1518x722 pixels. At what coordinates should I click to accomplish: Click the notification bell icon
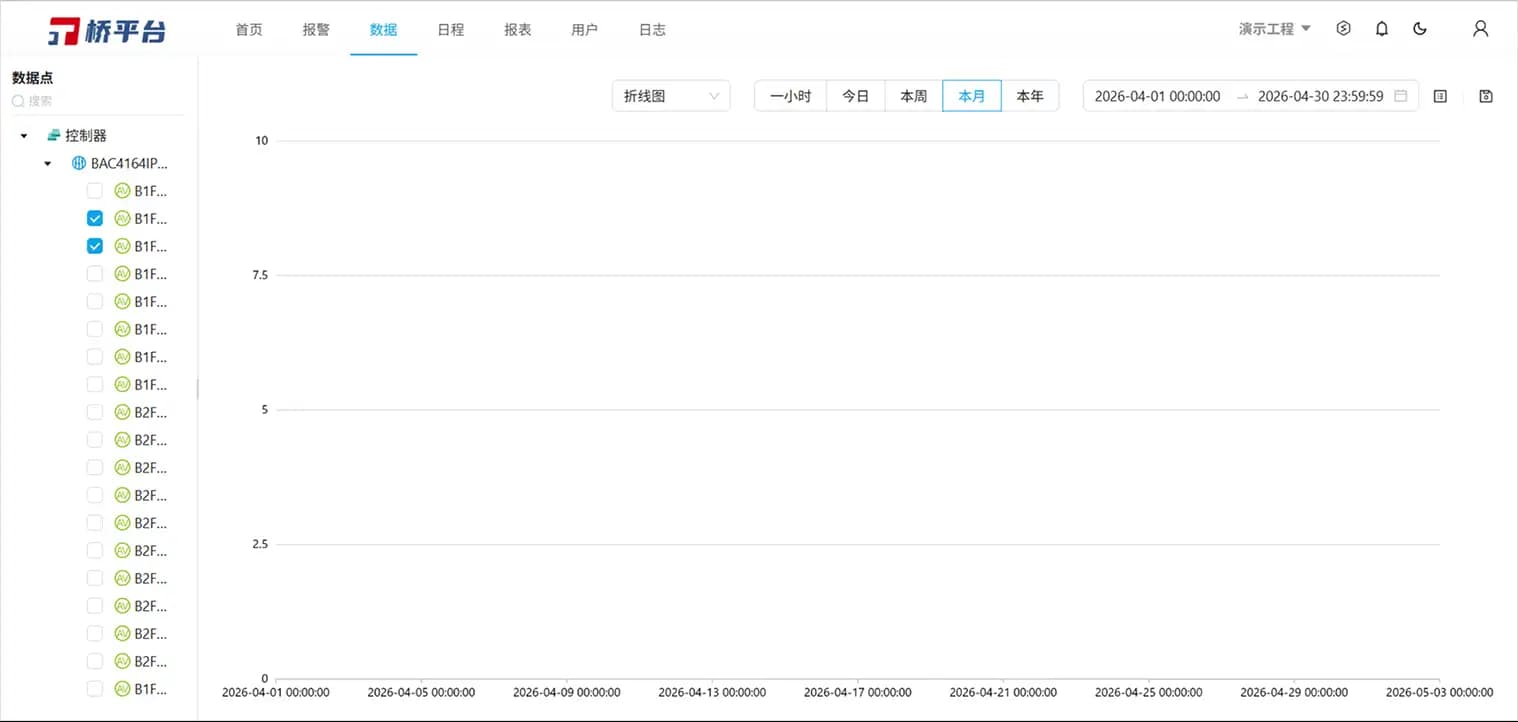click(x=1382, y=29)
